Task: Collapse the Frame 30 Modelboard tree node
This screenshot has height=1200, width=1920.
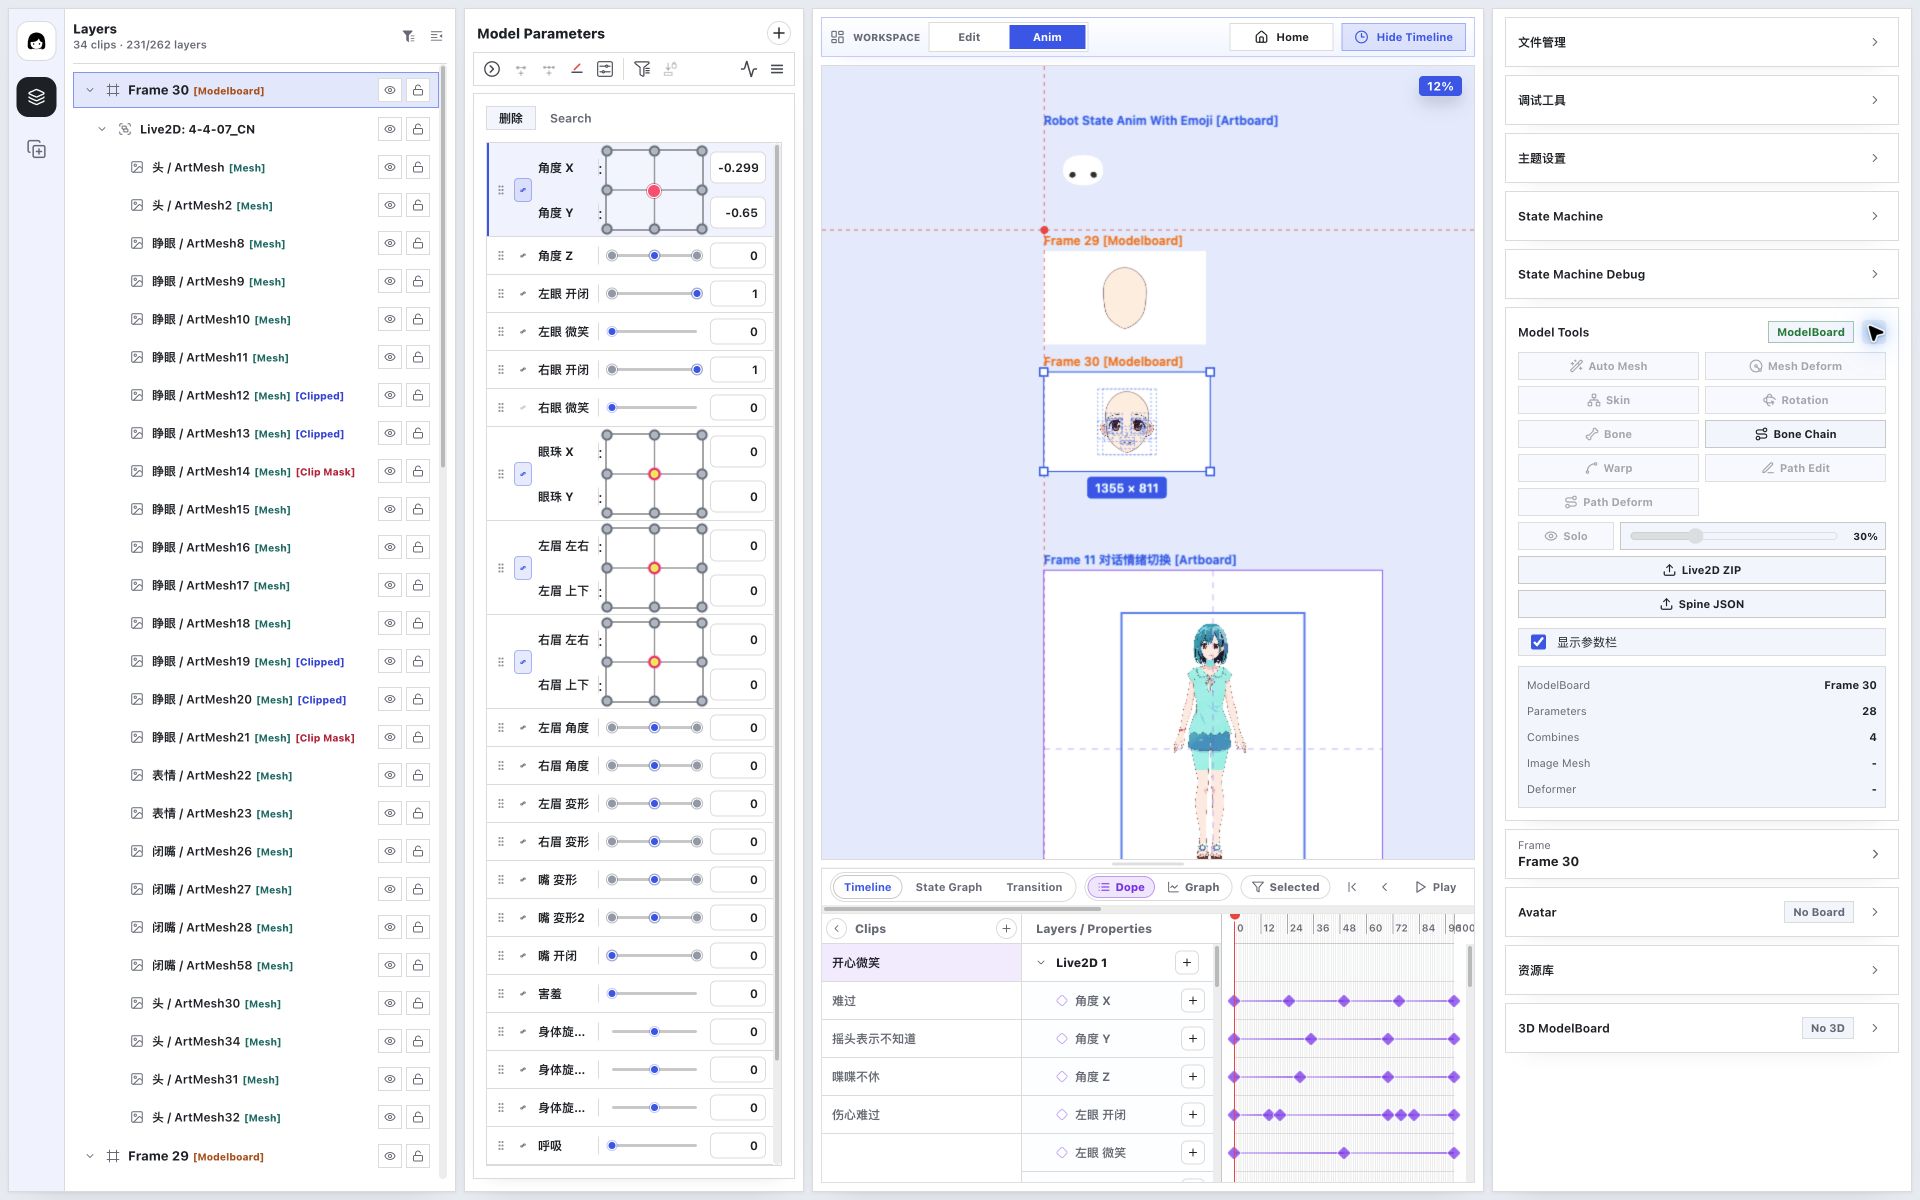Action: 90,90
